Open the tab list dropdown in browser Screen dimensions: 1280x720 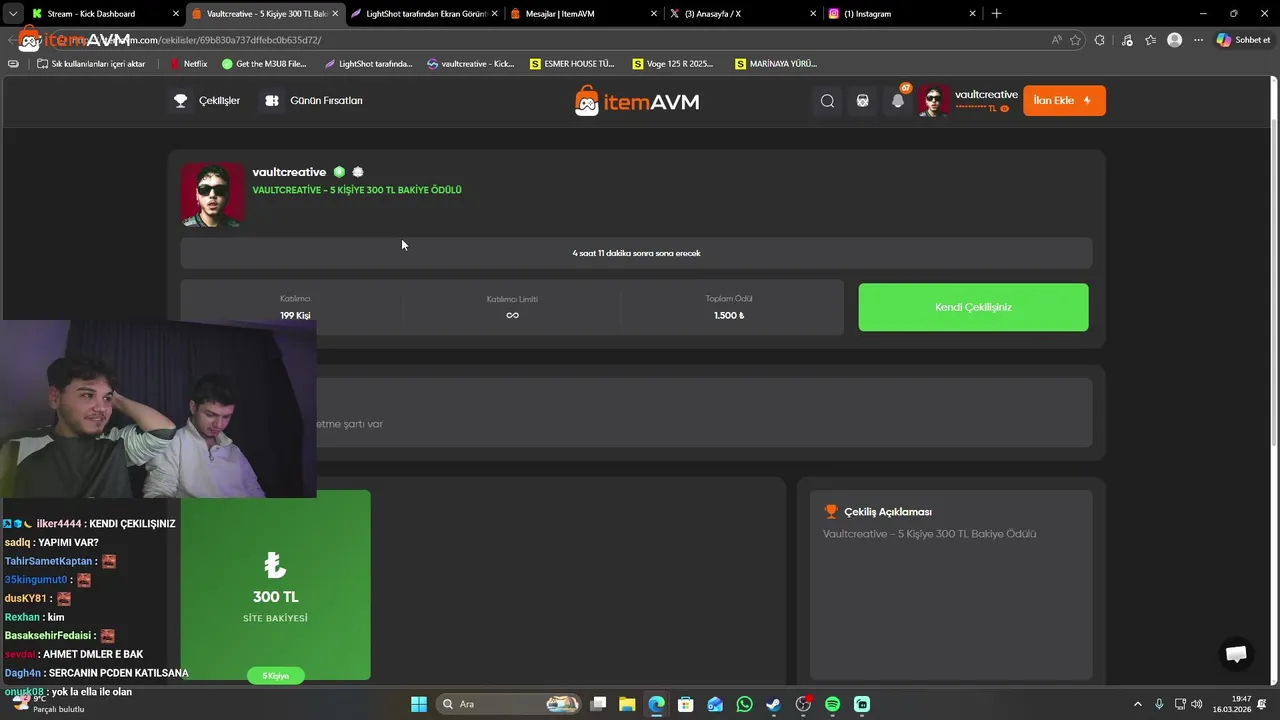click(x=13, y=14)
